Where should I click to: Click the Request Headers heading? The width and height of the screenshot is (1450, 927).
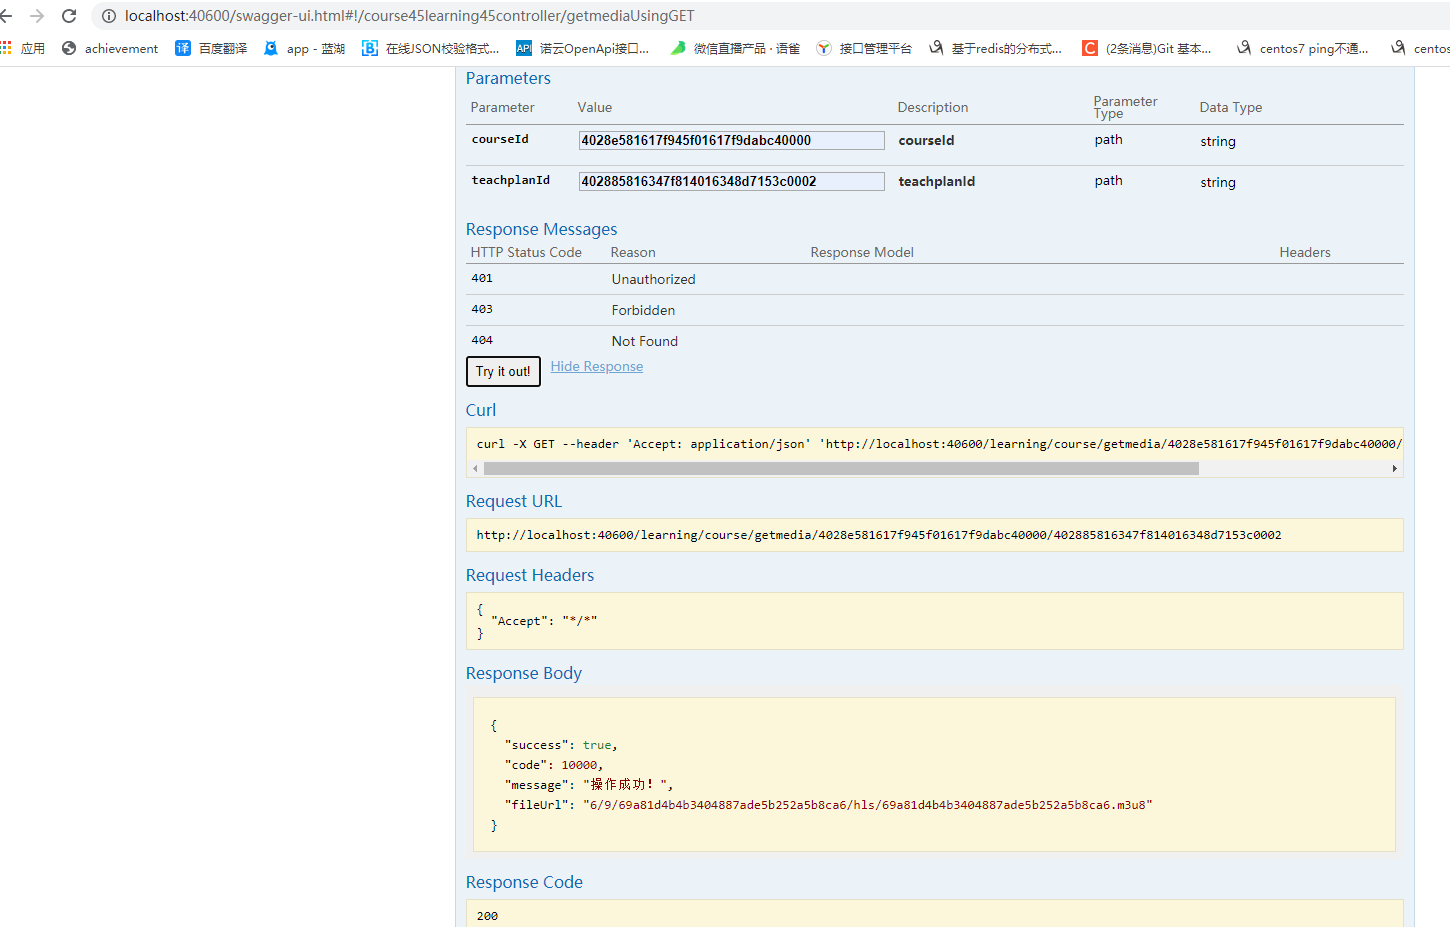point(530,576)
